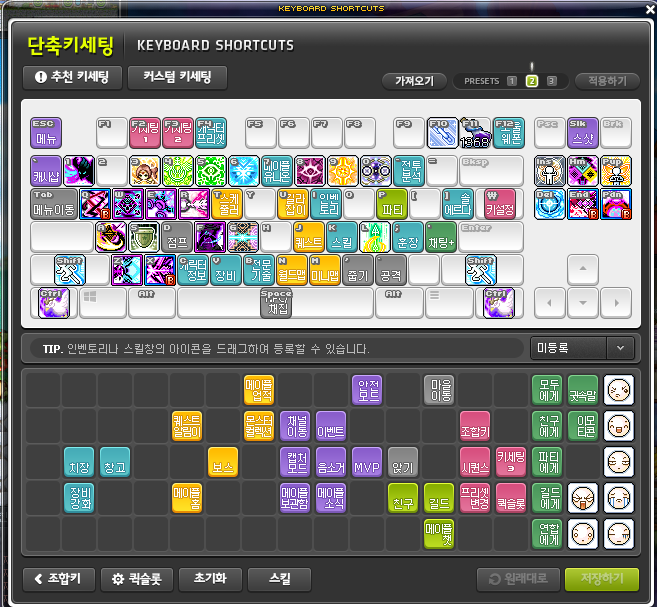Select the 키설정 pink key icon
657x607 pixels.
pos(500,204)
